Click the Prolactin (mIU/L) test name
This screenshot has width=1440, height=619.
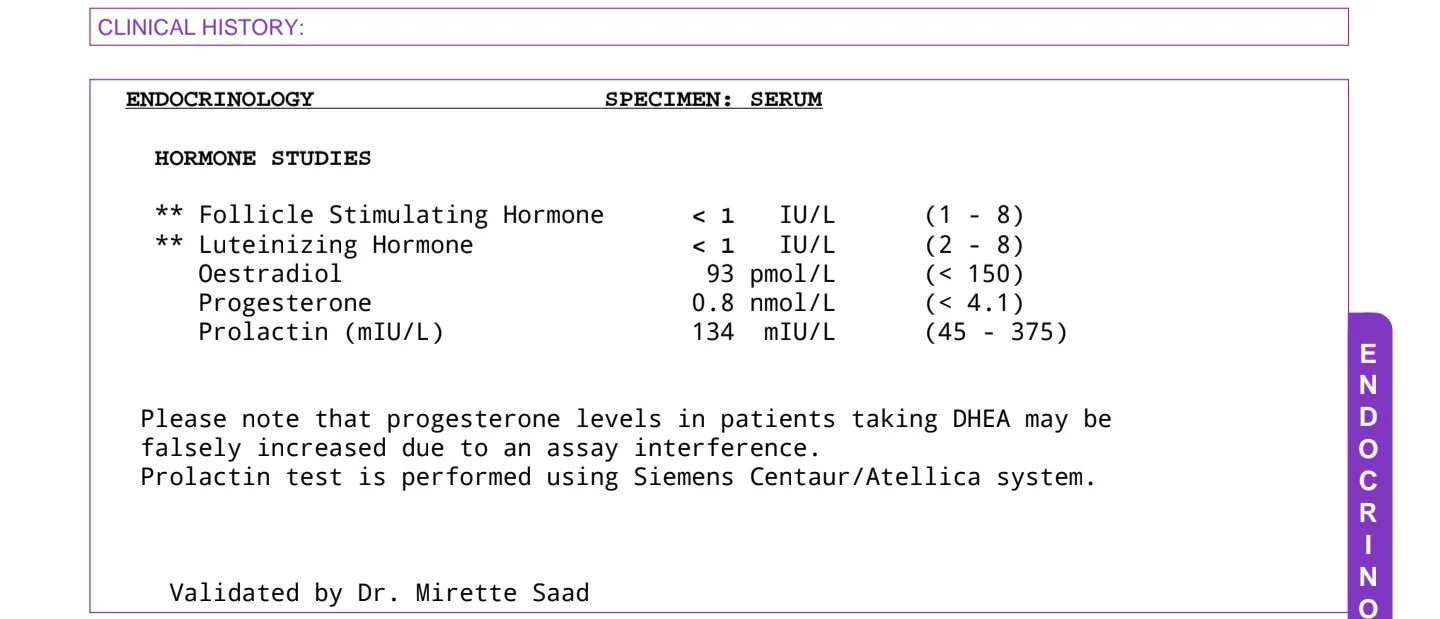point(320,332)
